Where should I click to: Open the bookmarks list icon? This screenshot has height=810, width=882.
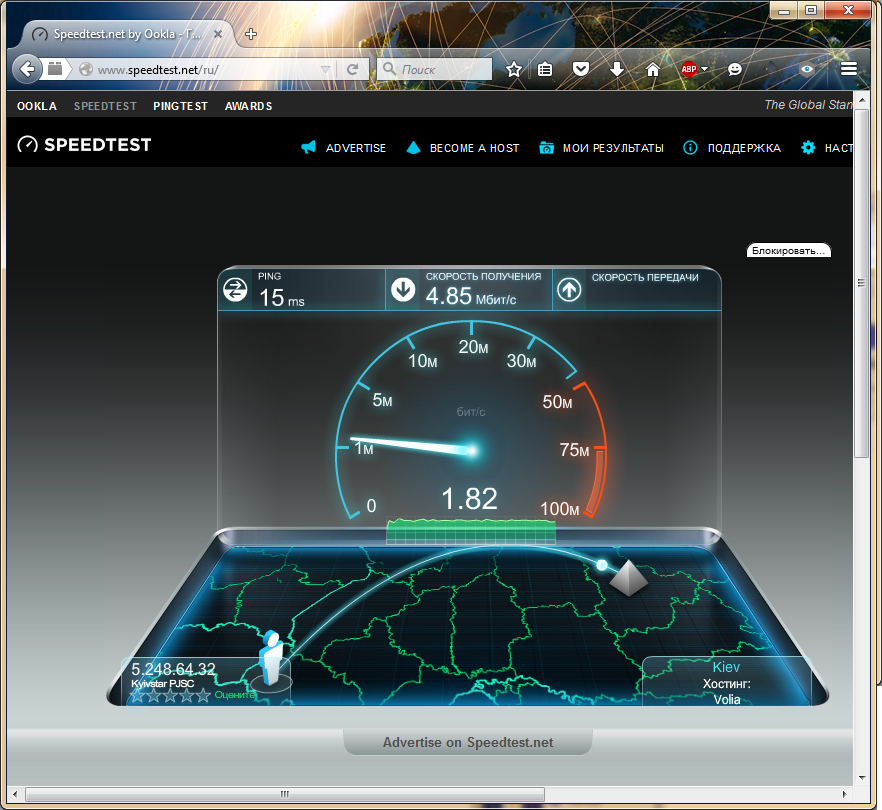[x=545, y=69]
